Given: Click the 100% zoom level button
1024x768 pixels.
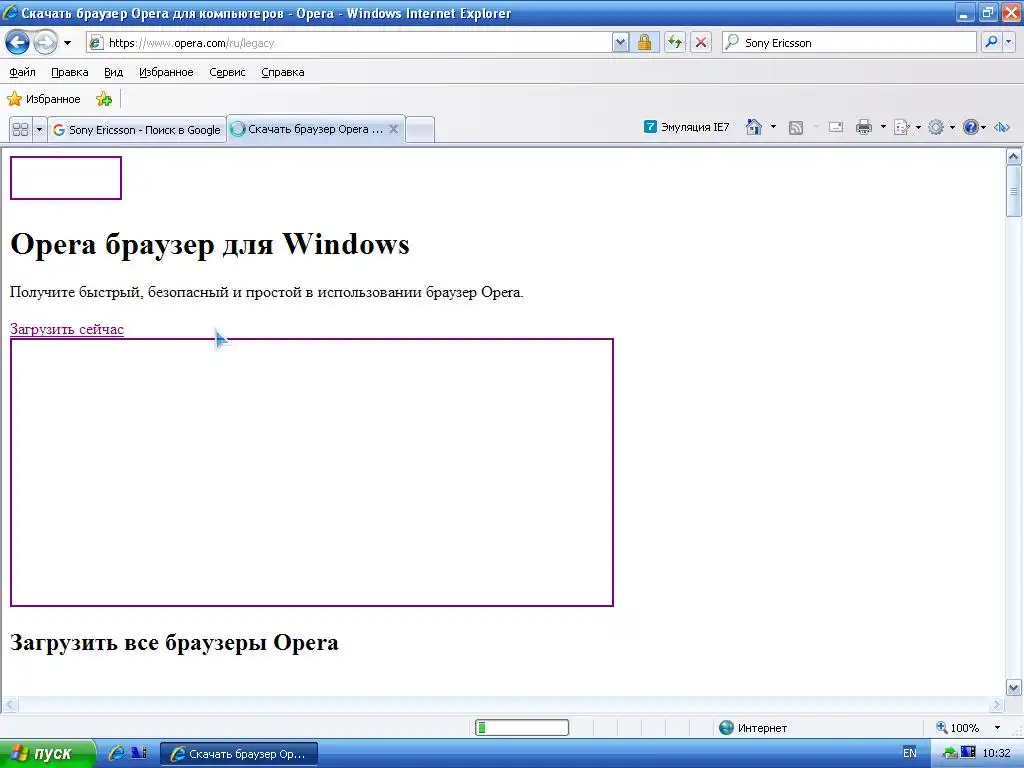Looking at the screenshot, I should (x=958, y=728).
